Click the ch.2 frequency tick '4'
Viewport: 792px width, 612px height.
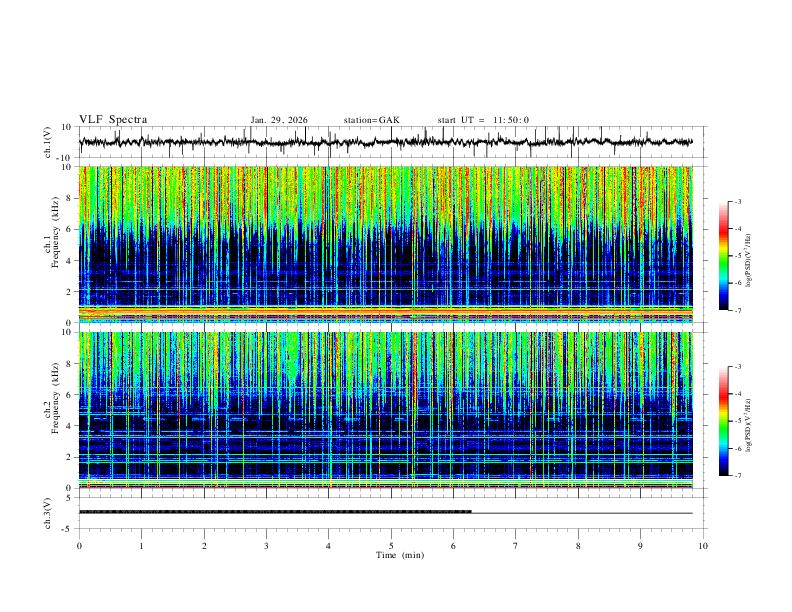point(69,426)
